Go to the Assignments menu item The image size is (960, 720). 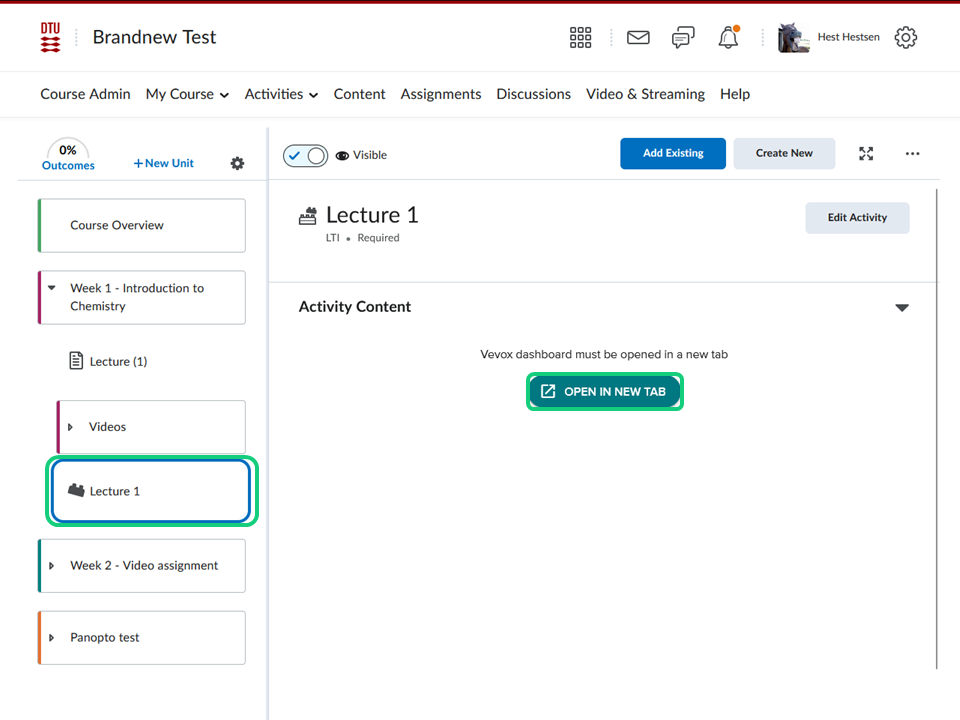(440, 94)
